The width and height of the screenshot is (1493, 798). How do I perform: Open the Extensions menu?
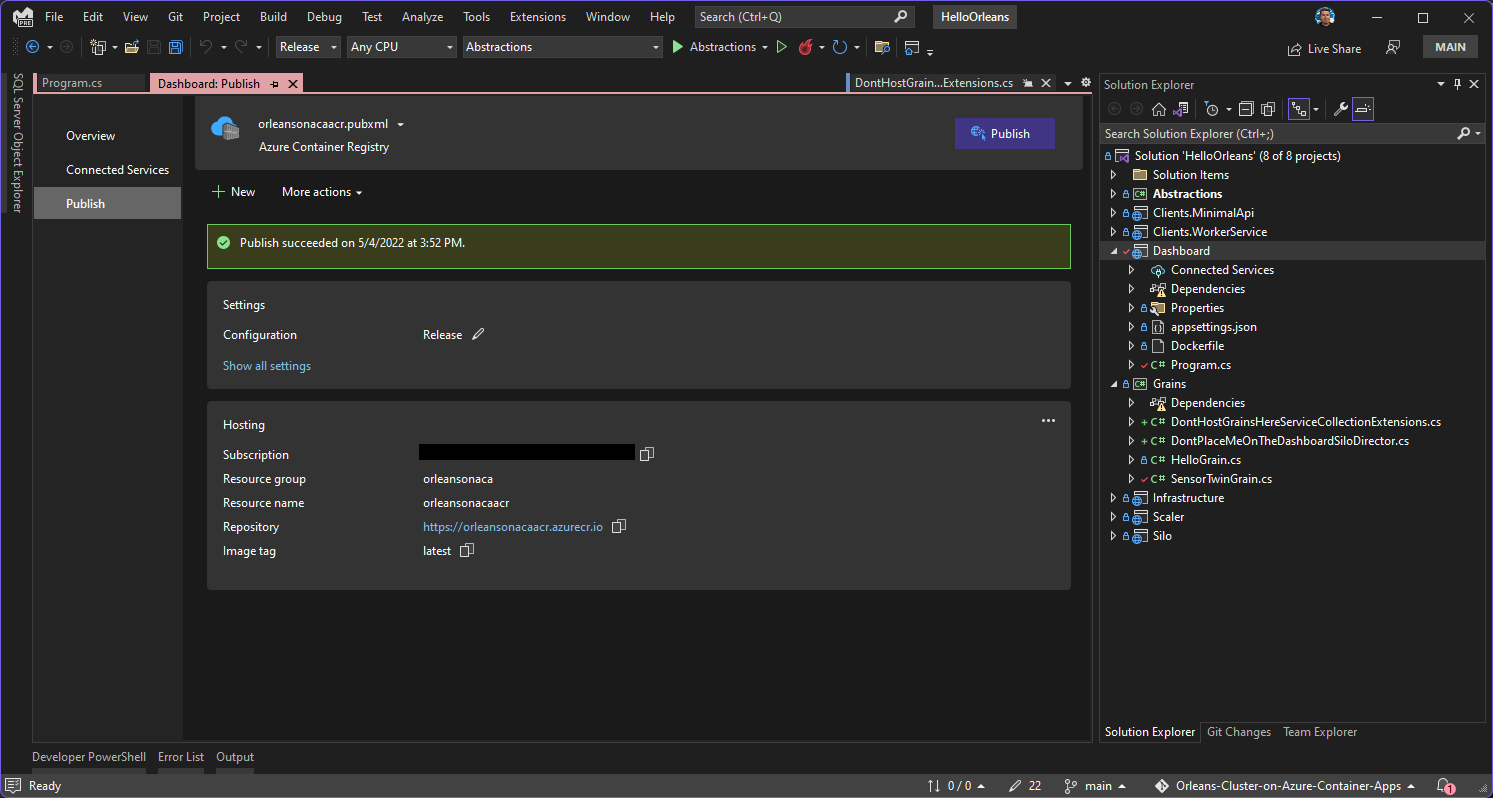(537, 17)
